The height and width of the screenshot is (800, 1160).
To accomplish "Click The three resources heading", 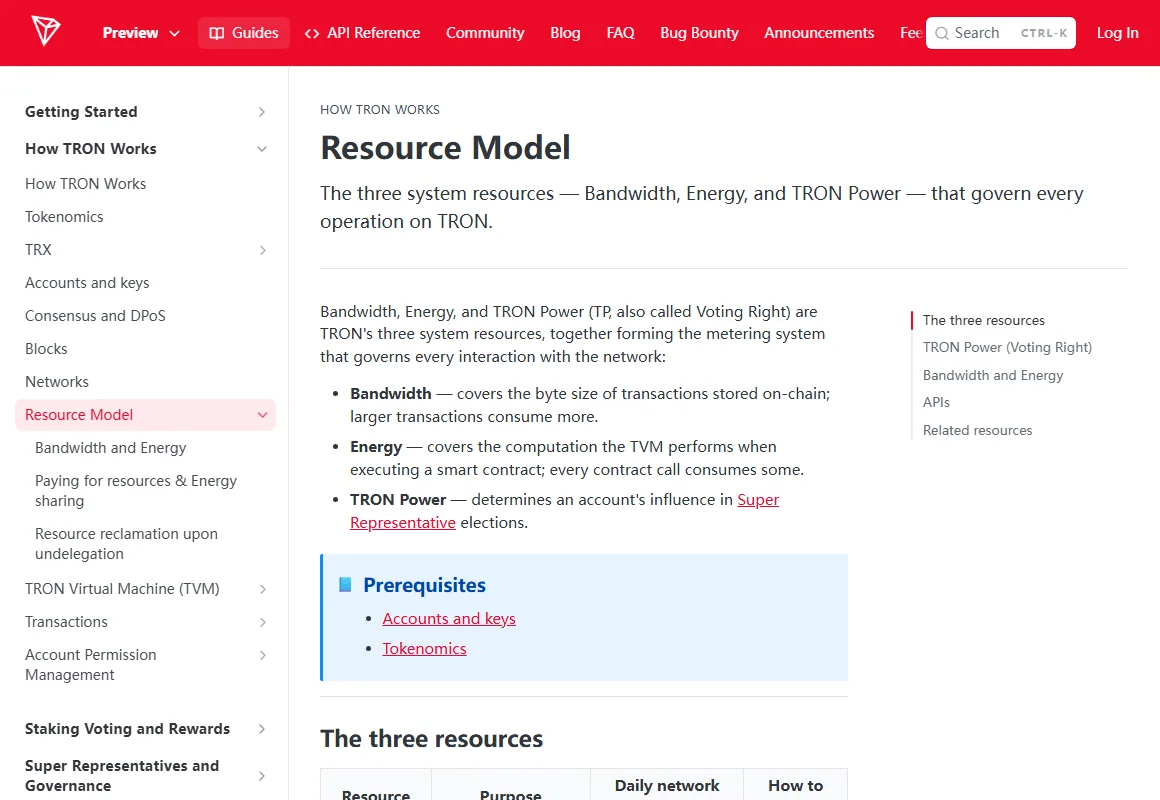I will [431, 739].
